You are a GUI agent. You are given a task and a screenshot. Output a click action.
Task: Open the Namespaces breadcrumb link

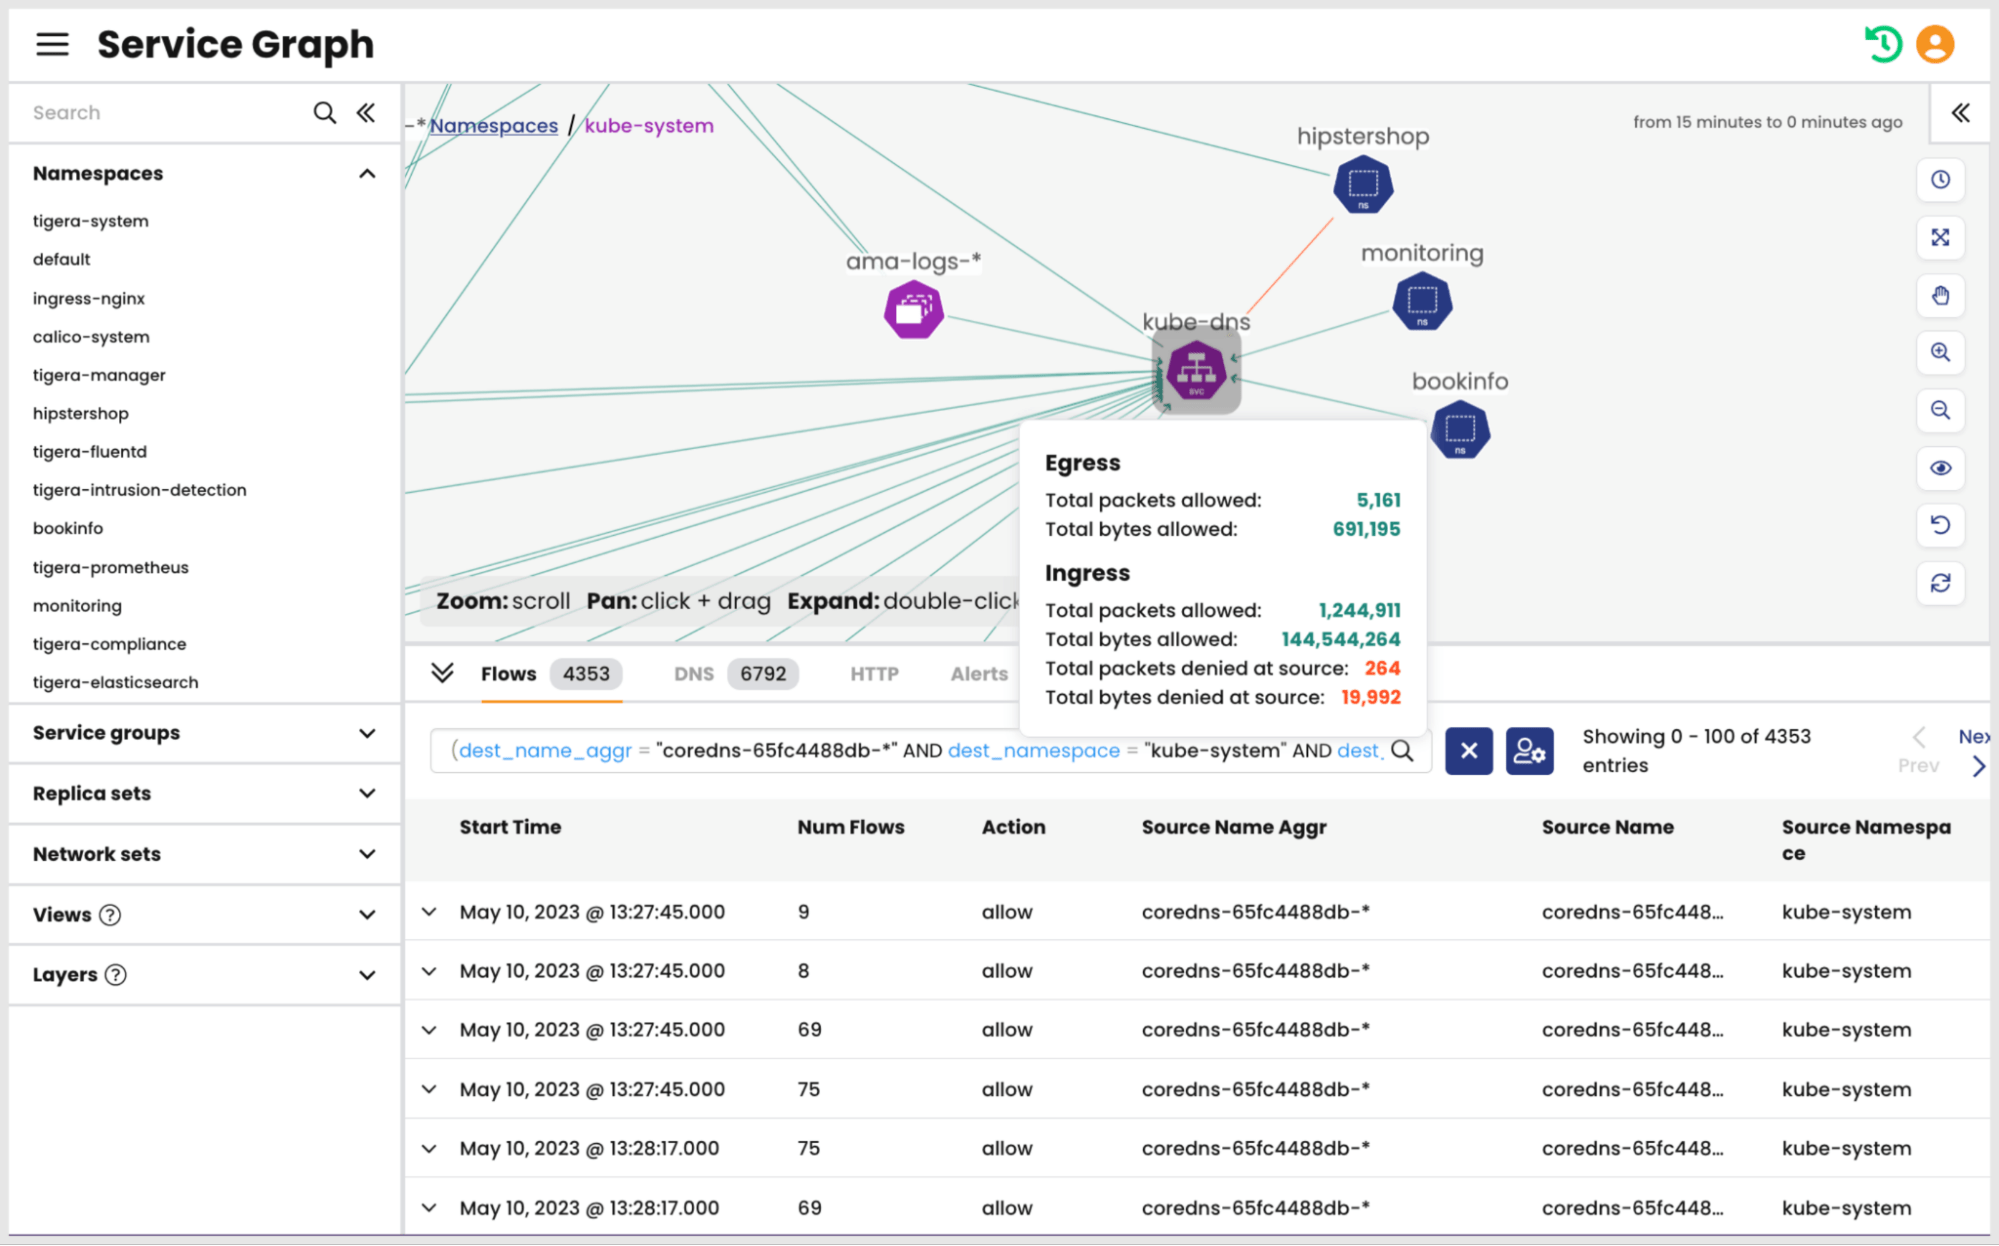494,126
